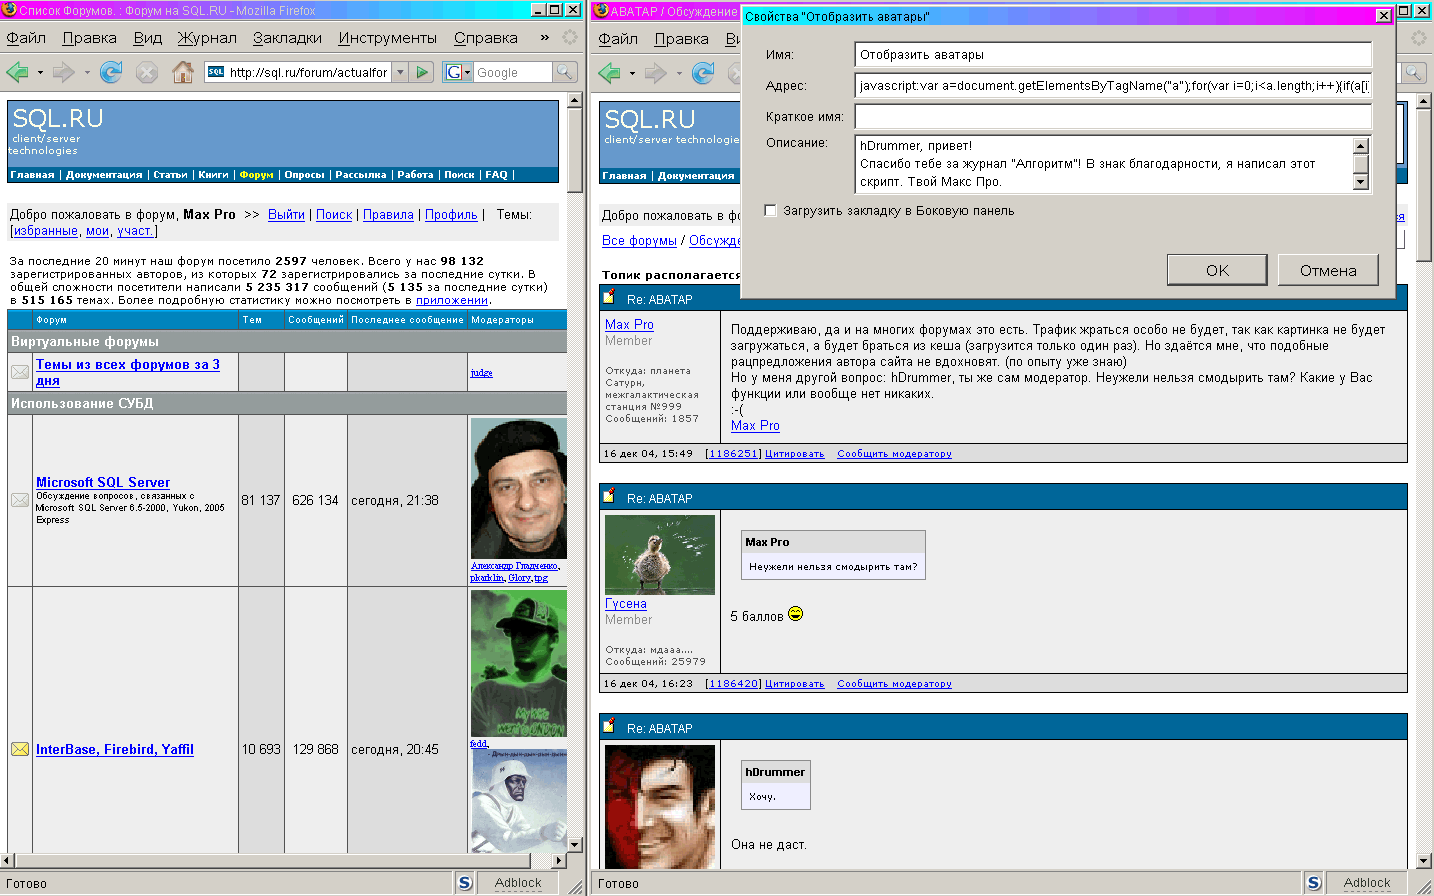
Task: Click Adblock in left window status bar
Action: 517,883
